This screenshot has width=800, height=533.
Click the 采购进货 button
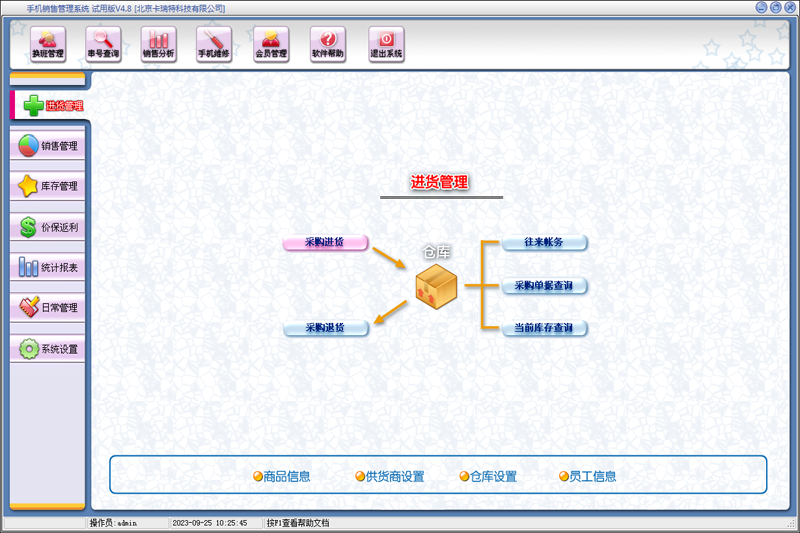(x=325, y=242)
